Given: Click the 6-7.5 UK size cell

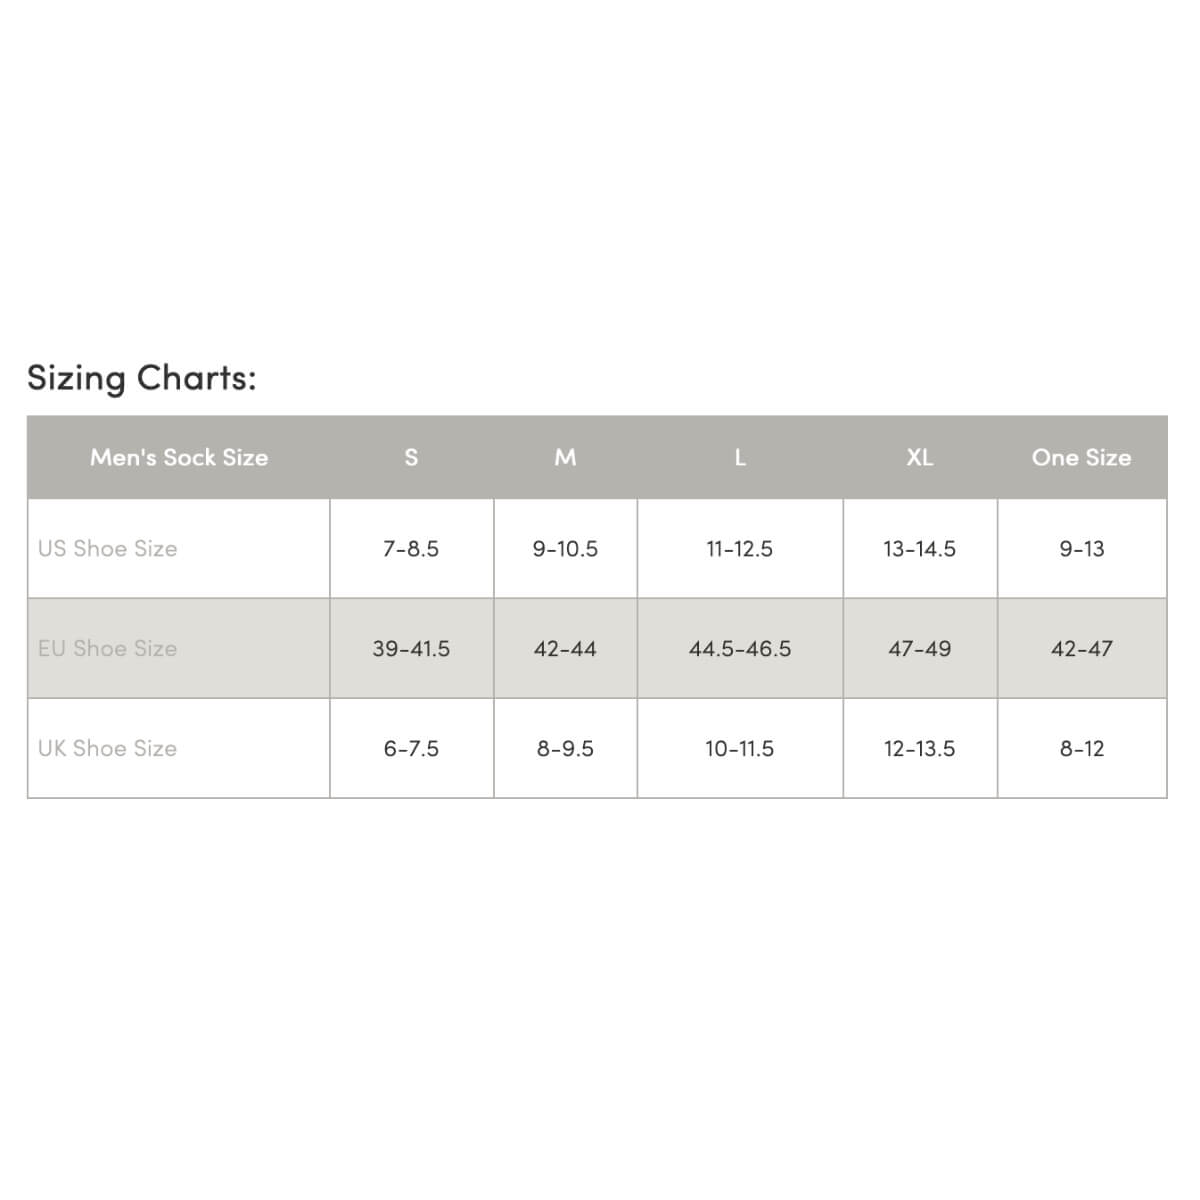Looking at the screenshot, I should (x=411, y=748).
